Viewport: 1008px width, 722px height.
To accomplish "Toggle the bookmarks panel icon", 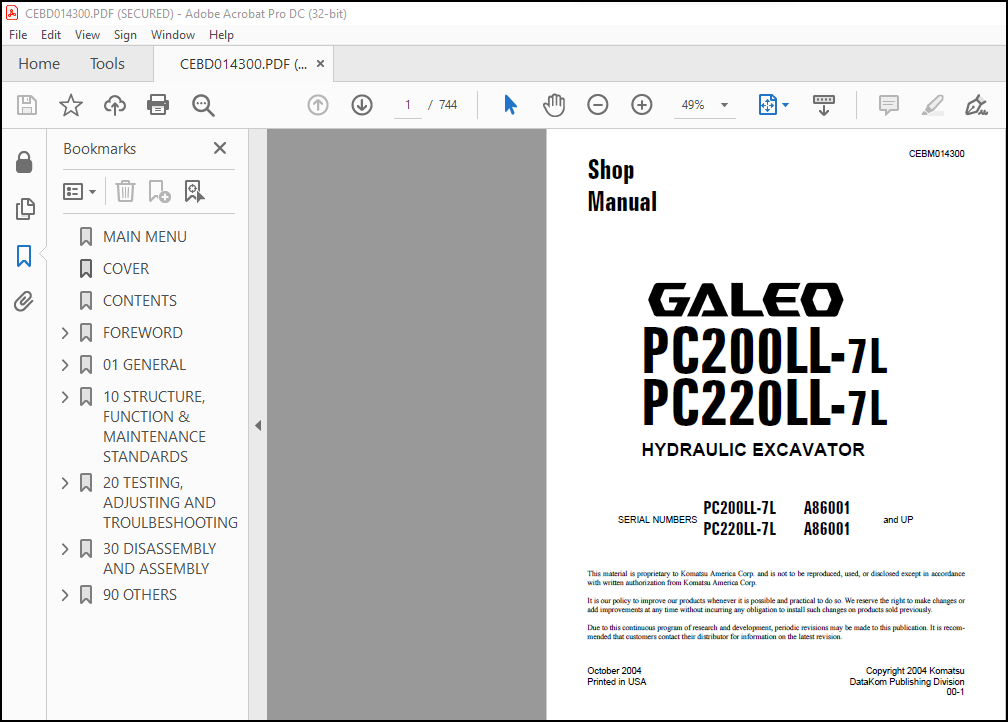I will tap(24, 256).
